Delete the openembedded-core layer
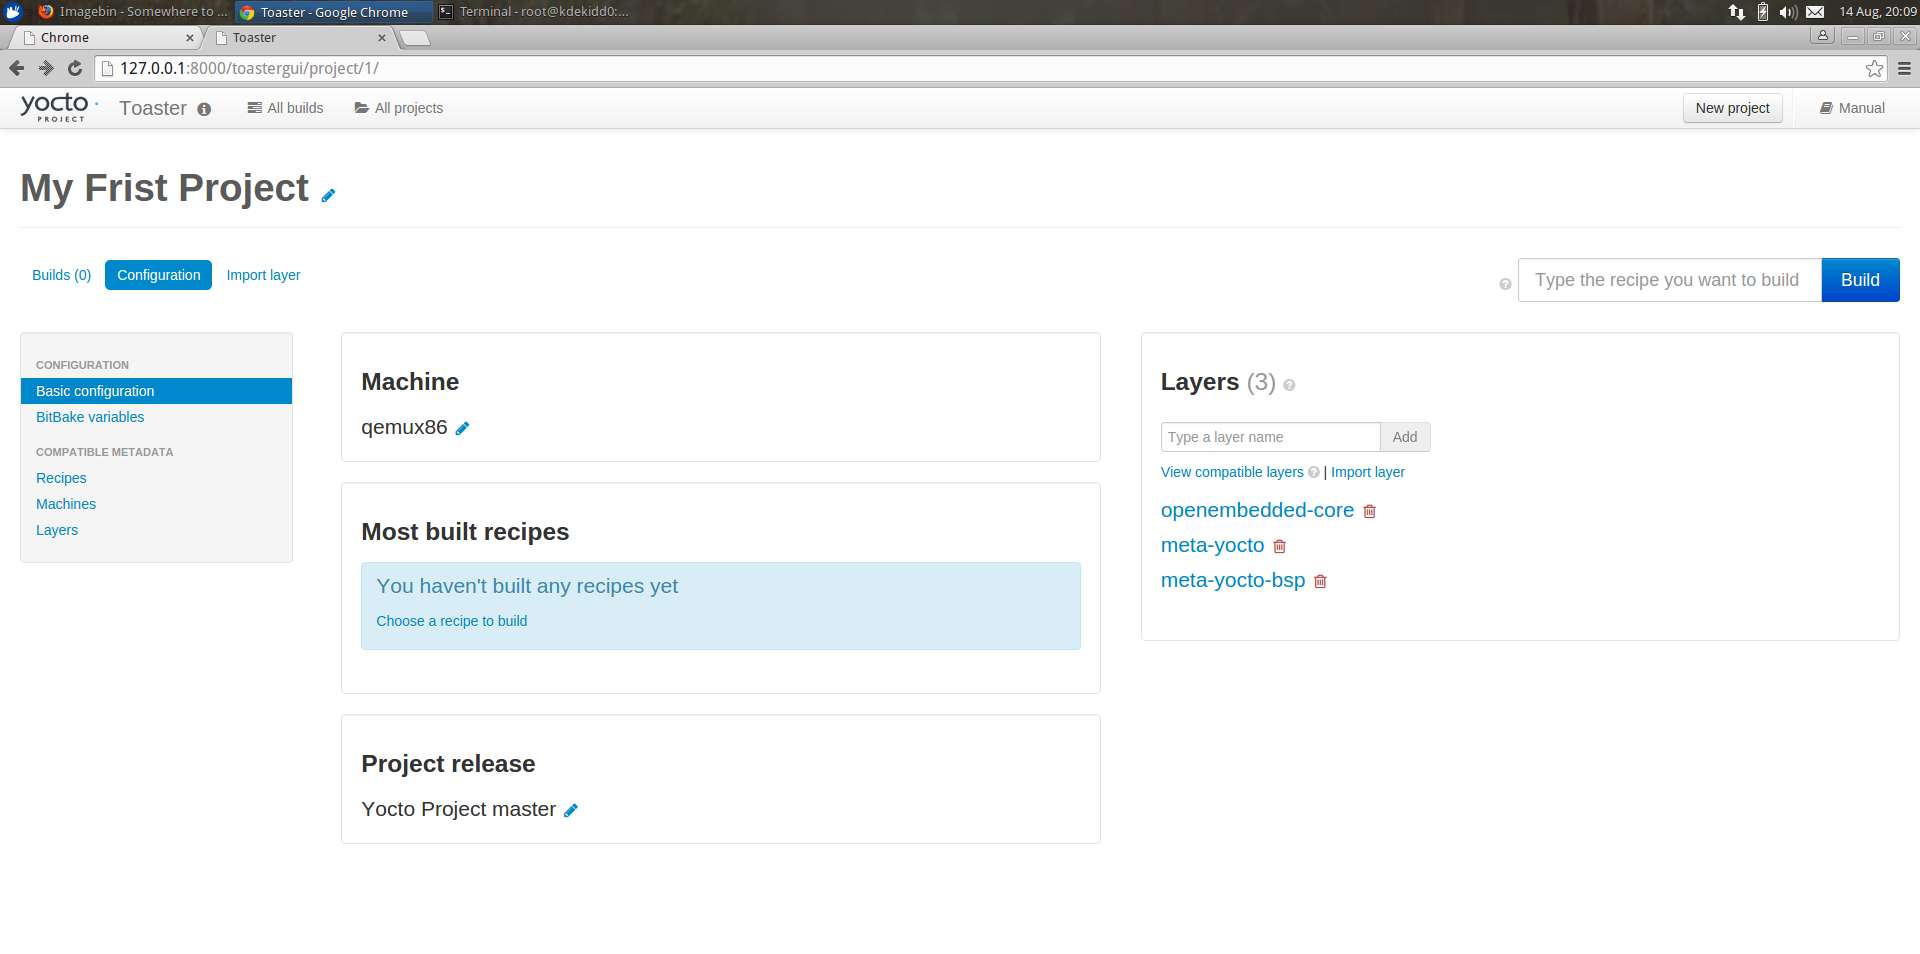The image size is (1920, 954). pos(1369,511)
